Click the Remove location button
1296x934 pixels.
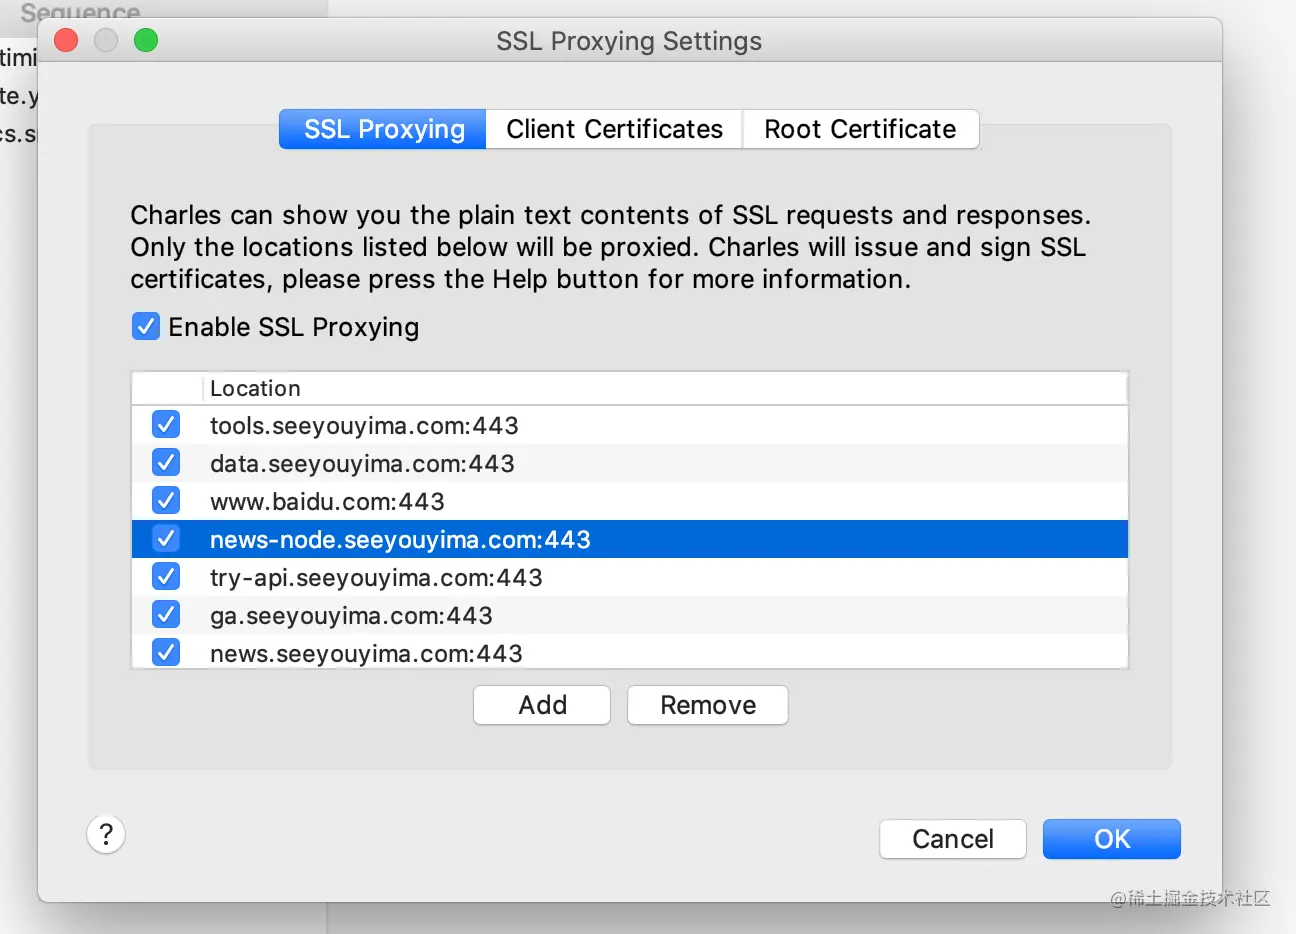pos(708,705)
